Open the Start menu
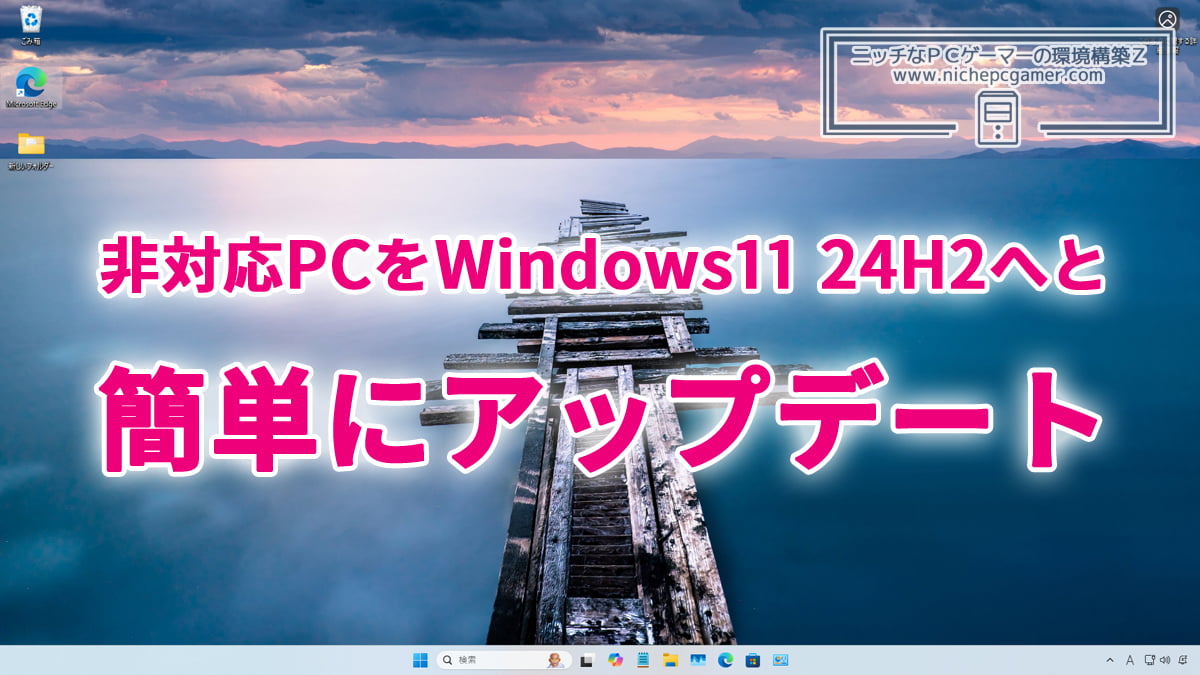Image resolution: width=1200 pixels, height=675 pixels. click(x=420, y=660)
